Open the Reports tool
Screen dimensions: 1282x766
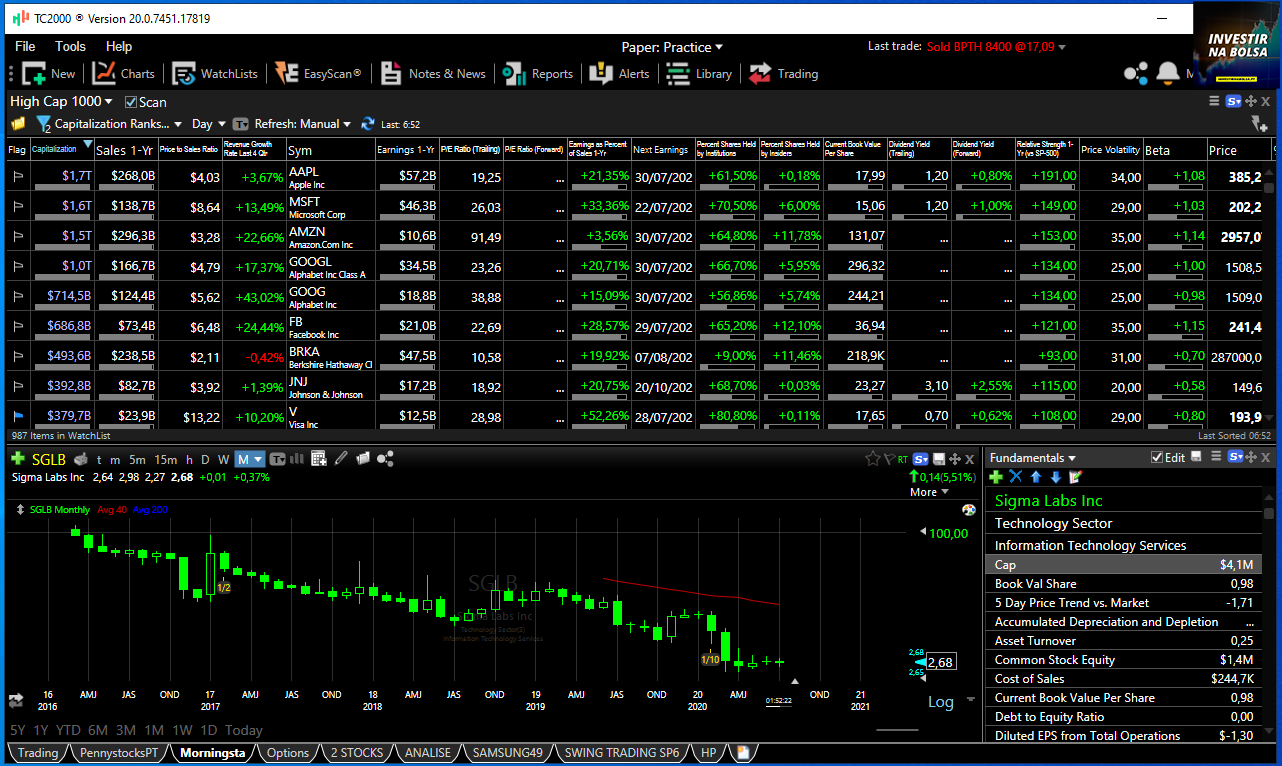pyautogui.click(x=538, y=73)
